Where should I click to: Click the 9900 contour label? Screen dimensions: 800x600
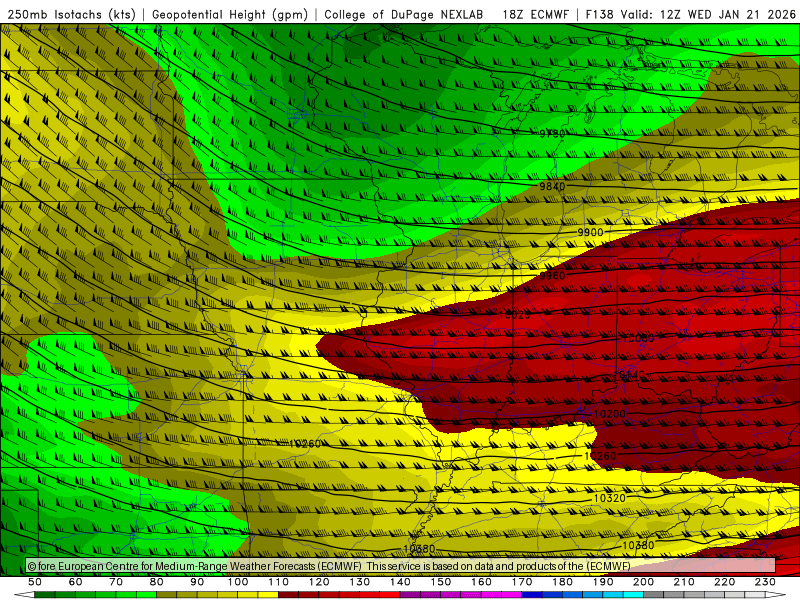point(590,233)
